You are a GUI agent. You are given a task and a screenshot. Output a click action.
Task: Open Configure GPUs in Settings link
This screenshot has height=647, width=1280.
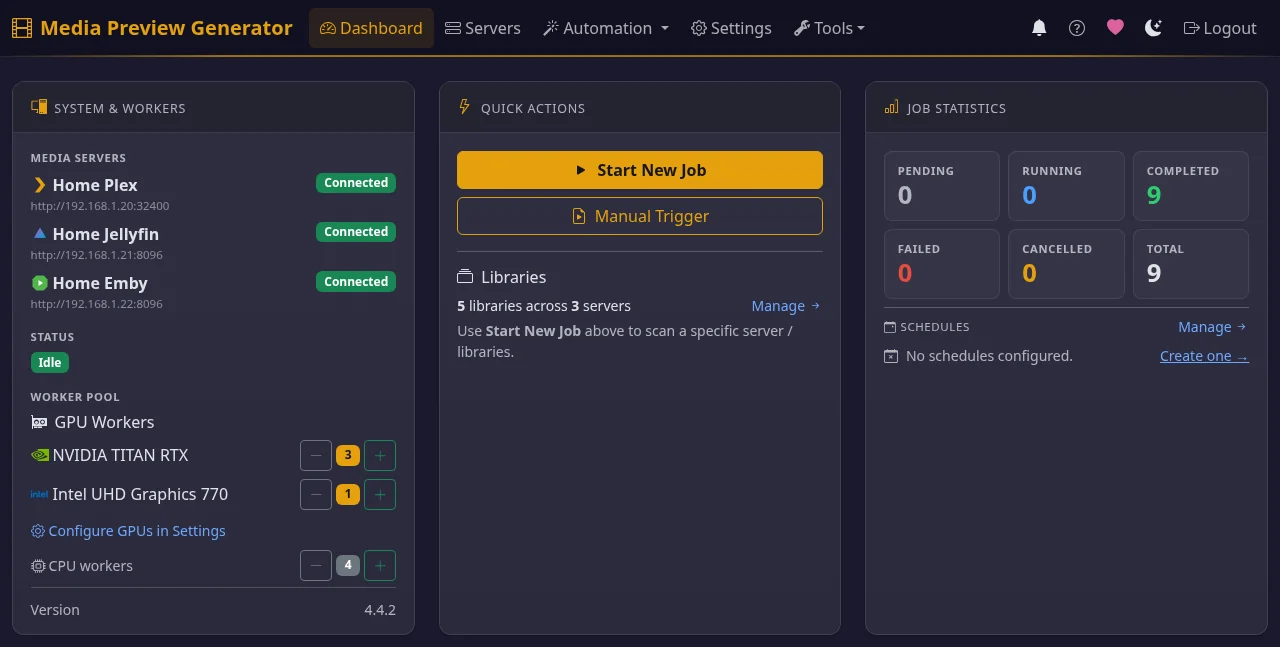(129, 531)
